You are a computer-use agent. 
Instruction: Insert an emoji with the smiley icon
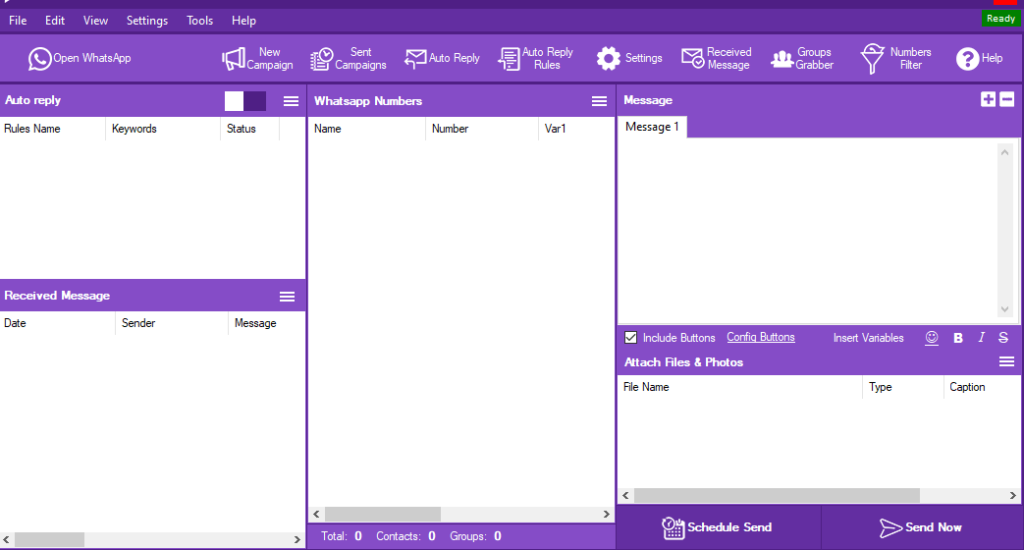click(x=932, y=338)
